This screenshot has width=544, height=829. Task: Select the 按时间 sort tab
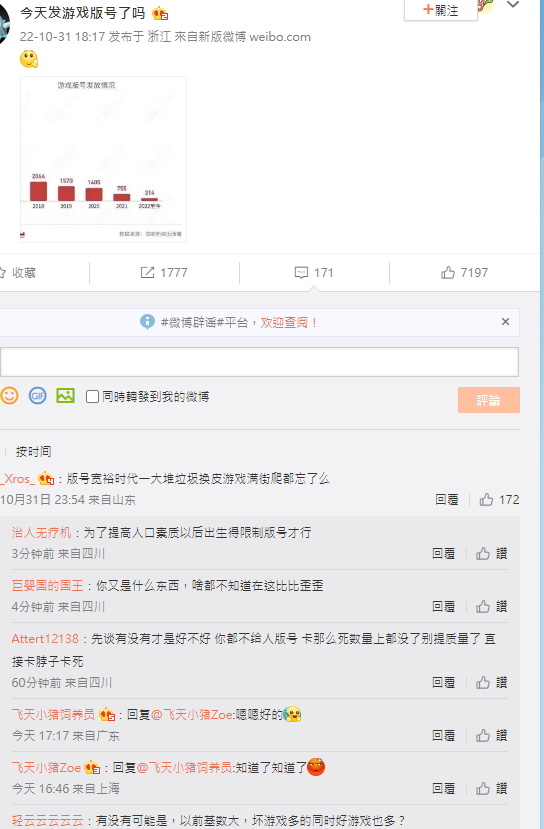33,452
